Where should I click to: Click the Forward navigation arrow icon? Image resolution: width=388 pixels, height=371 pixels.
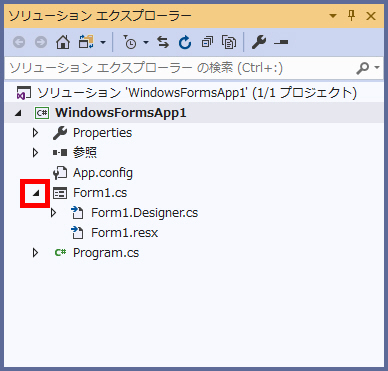tap(41, 42)
